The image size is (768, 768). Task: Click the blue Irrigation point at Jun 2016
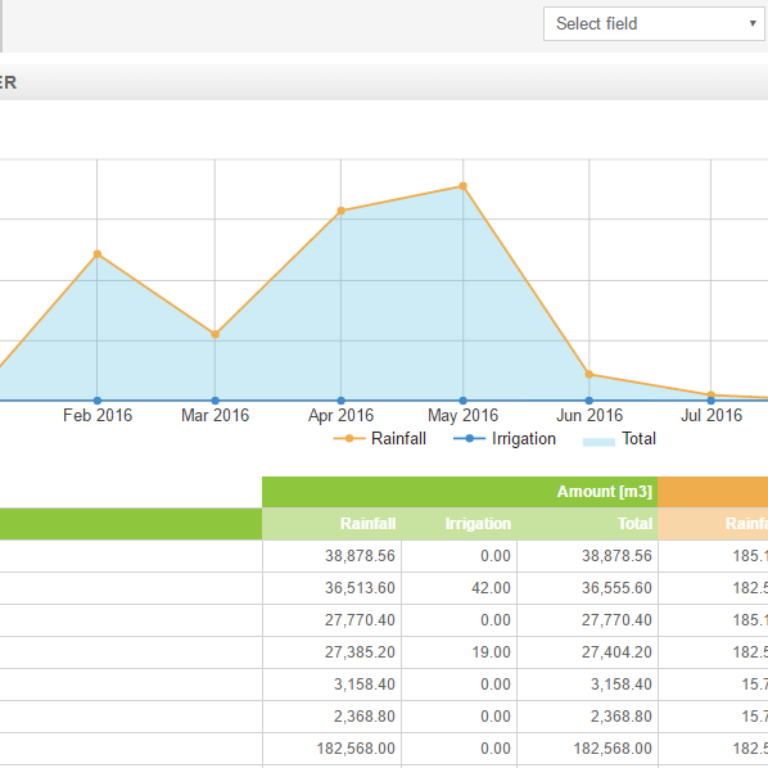pos(589,401)
